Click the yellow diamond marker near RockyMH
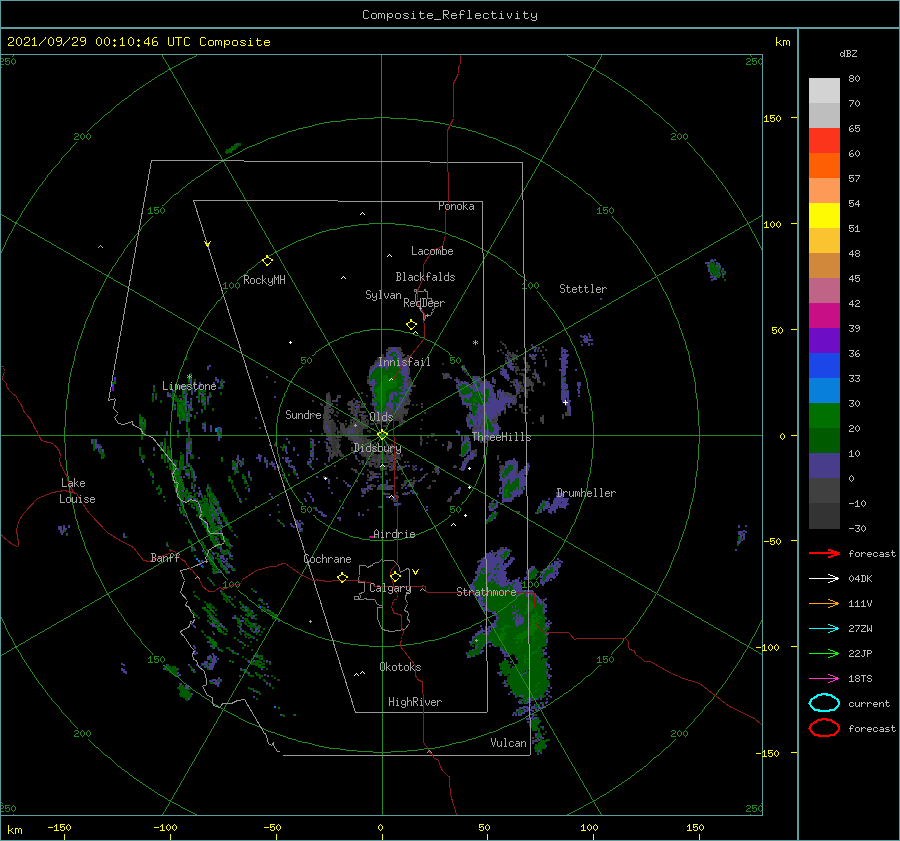The image size is (900, 841). click(267, 261)
